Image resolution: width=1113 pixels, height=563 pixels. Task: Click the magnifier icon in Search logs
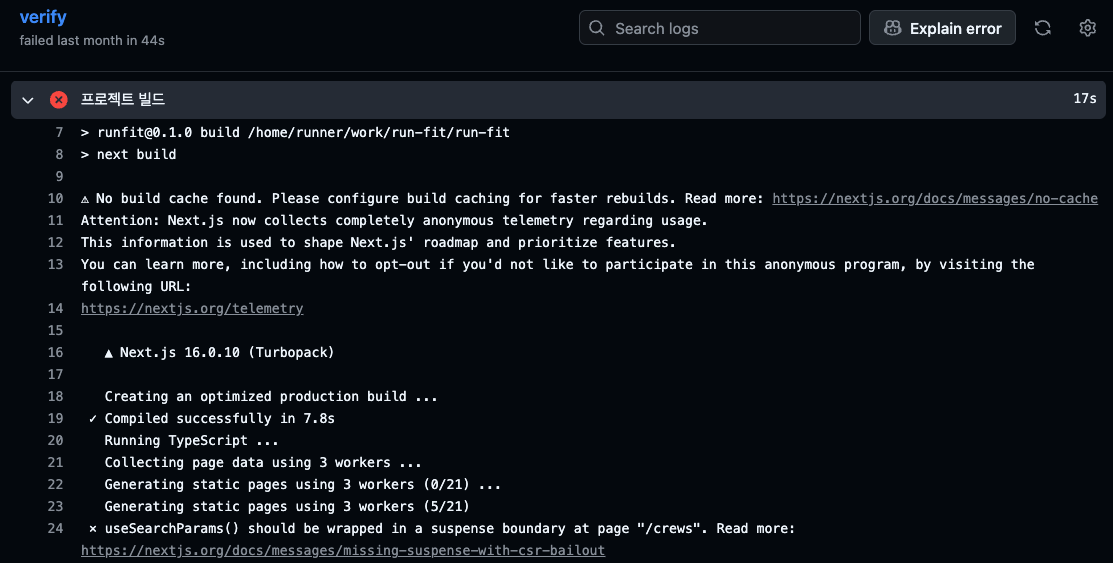coord(597,28)
